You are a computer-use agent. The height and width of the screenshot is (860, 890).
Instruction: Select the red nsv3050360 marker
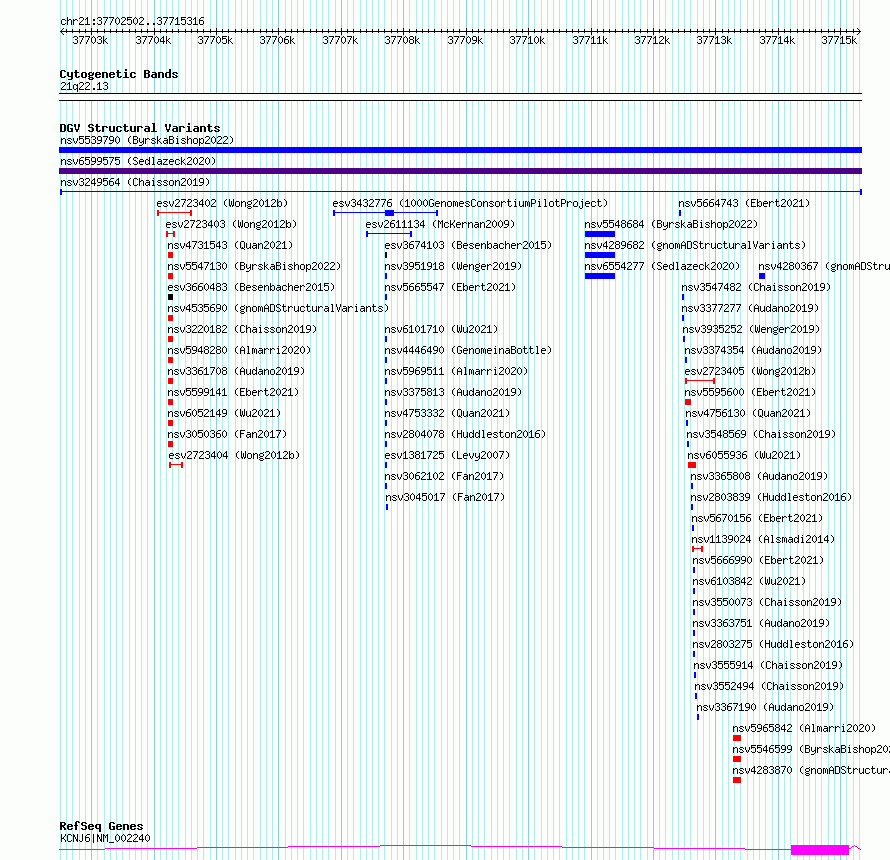click(170, 444)
